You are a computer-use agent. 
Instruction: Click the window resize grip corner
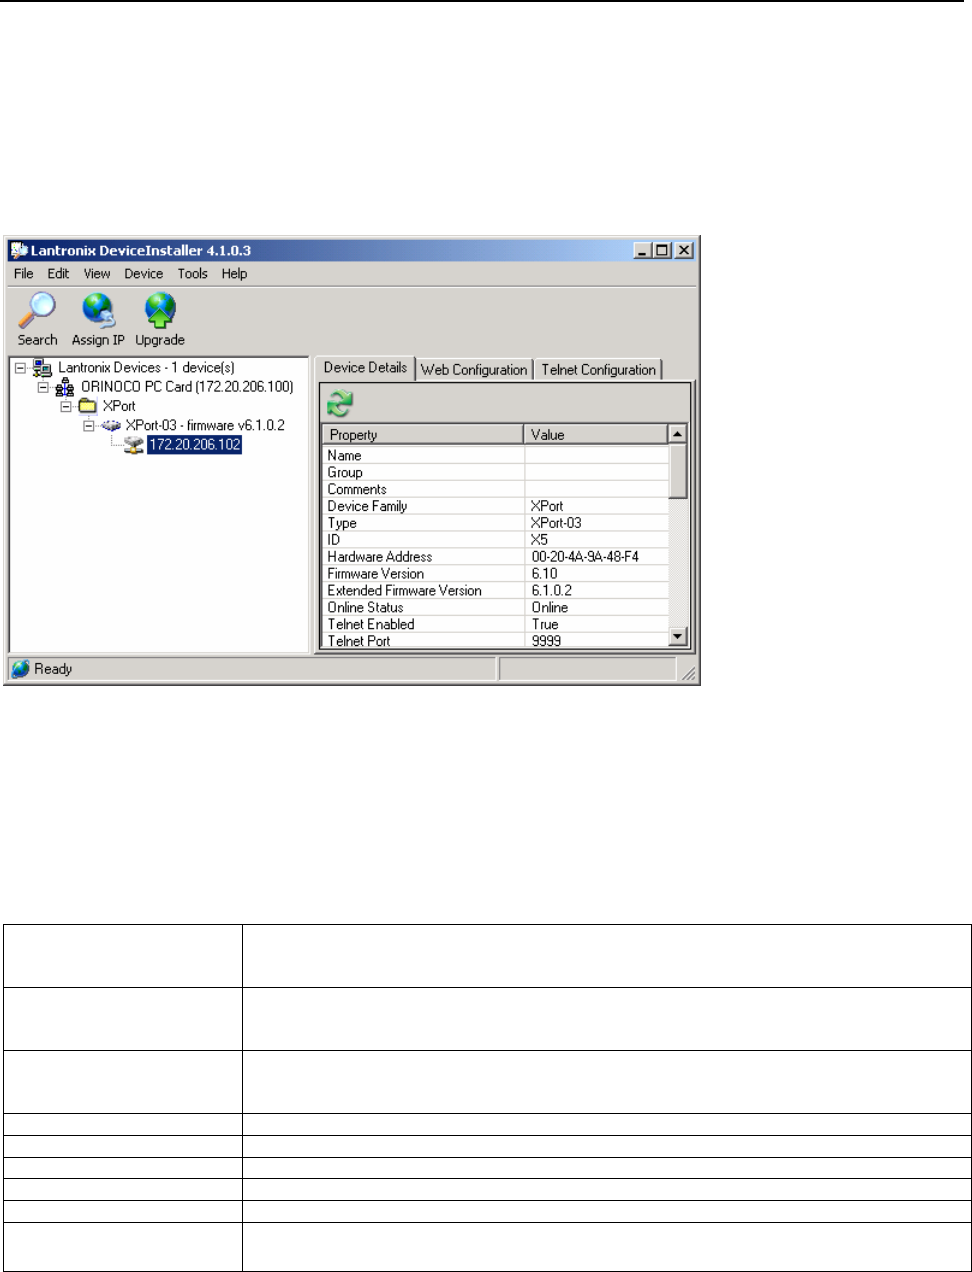pyautogui.click(x=689, y=674)
